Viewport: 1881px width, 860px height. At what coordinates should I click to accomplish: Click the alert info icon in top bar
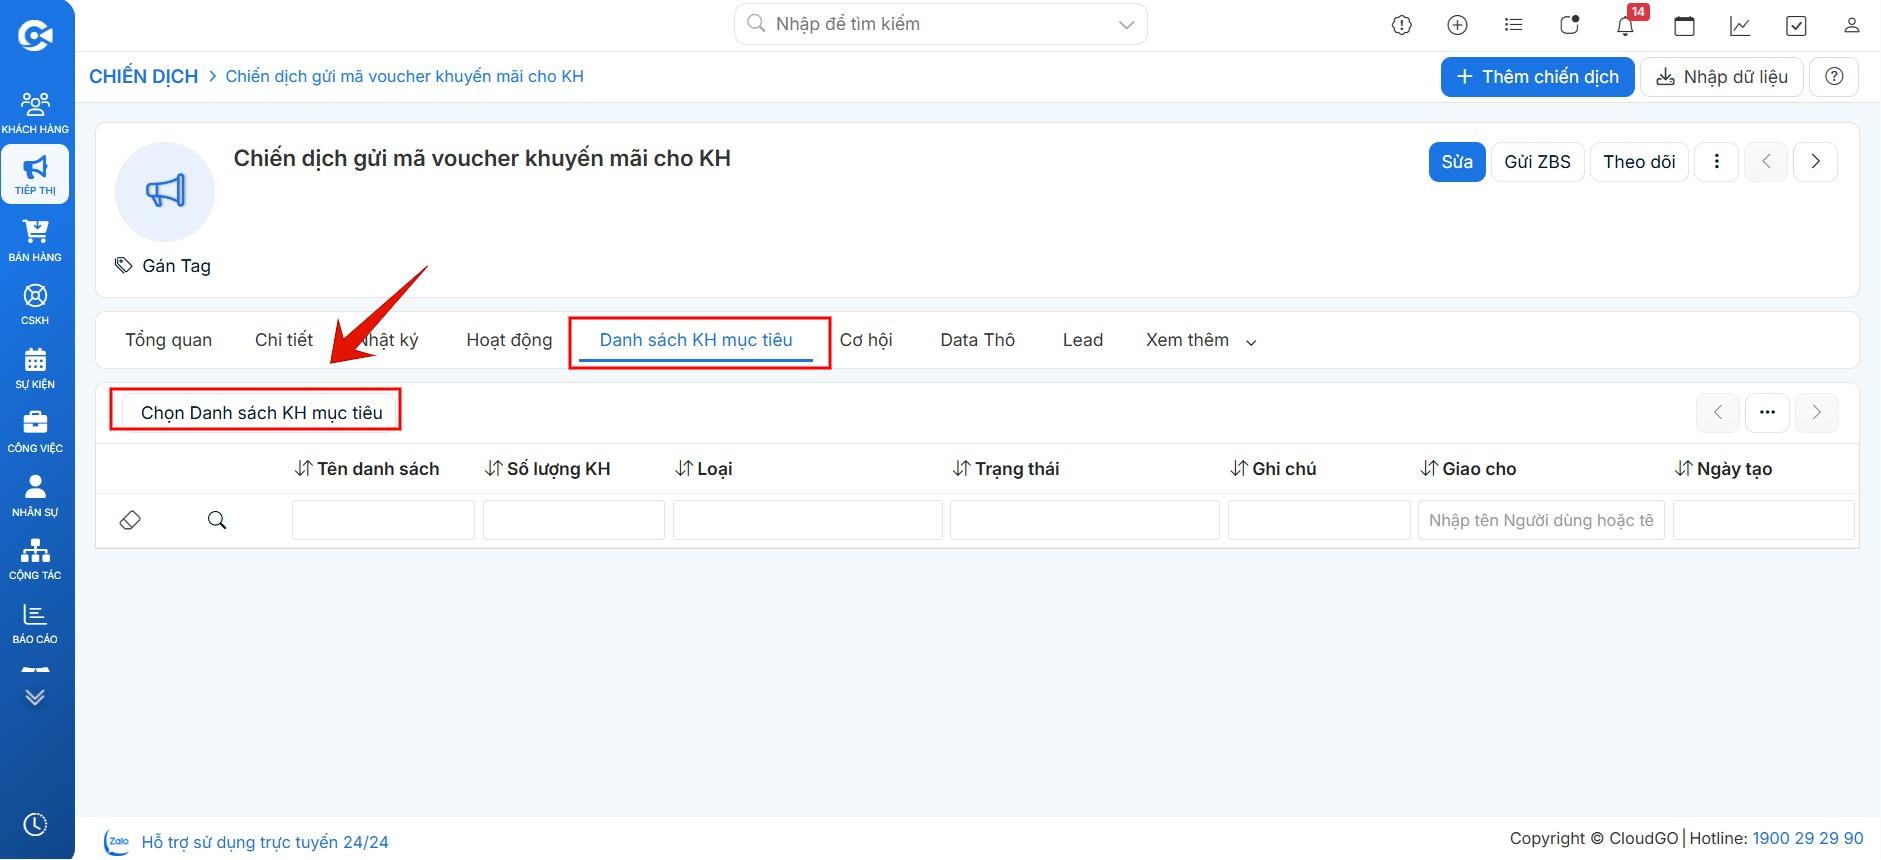pyautogui.click(x=1402, y=26)
